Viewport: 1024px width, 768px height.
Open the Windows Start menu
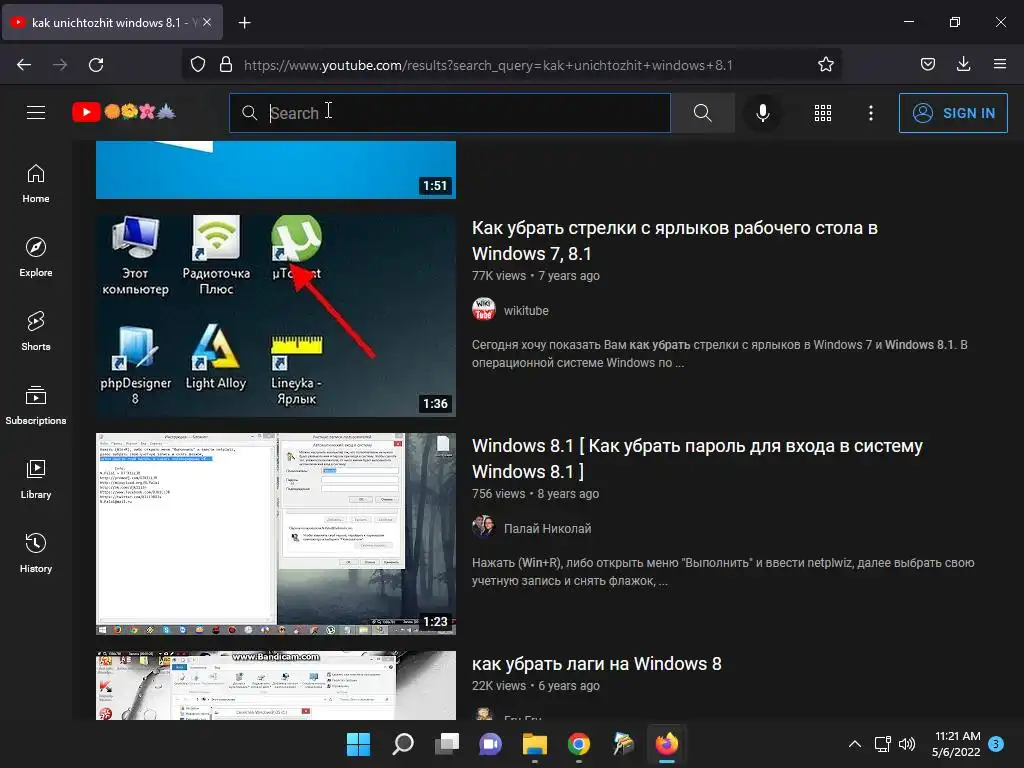tap(358, 744)
